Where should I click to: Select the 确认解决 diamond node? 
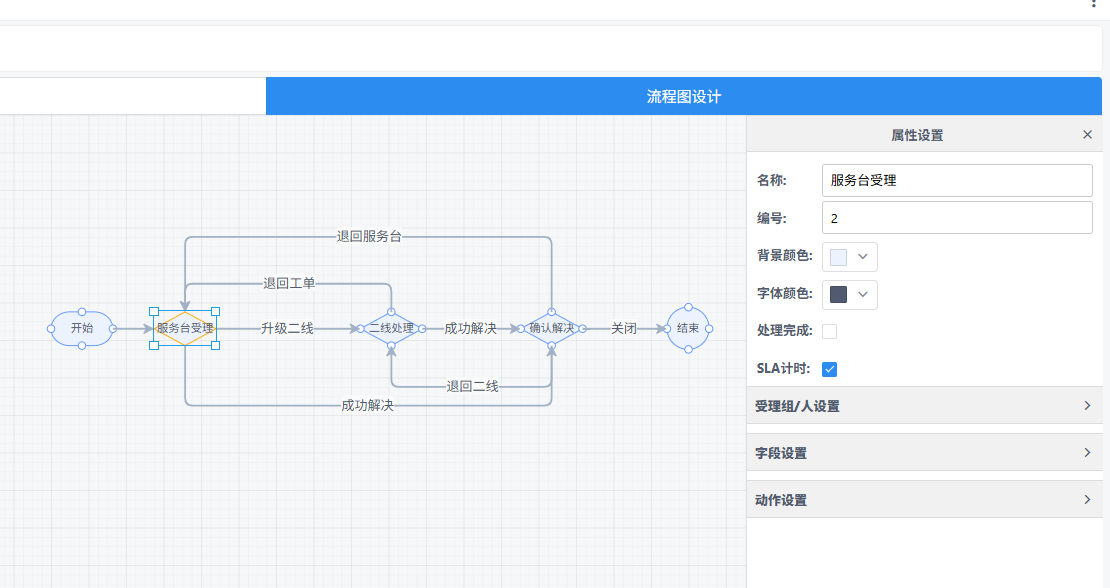[551, 328]
